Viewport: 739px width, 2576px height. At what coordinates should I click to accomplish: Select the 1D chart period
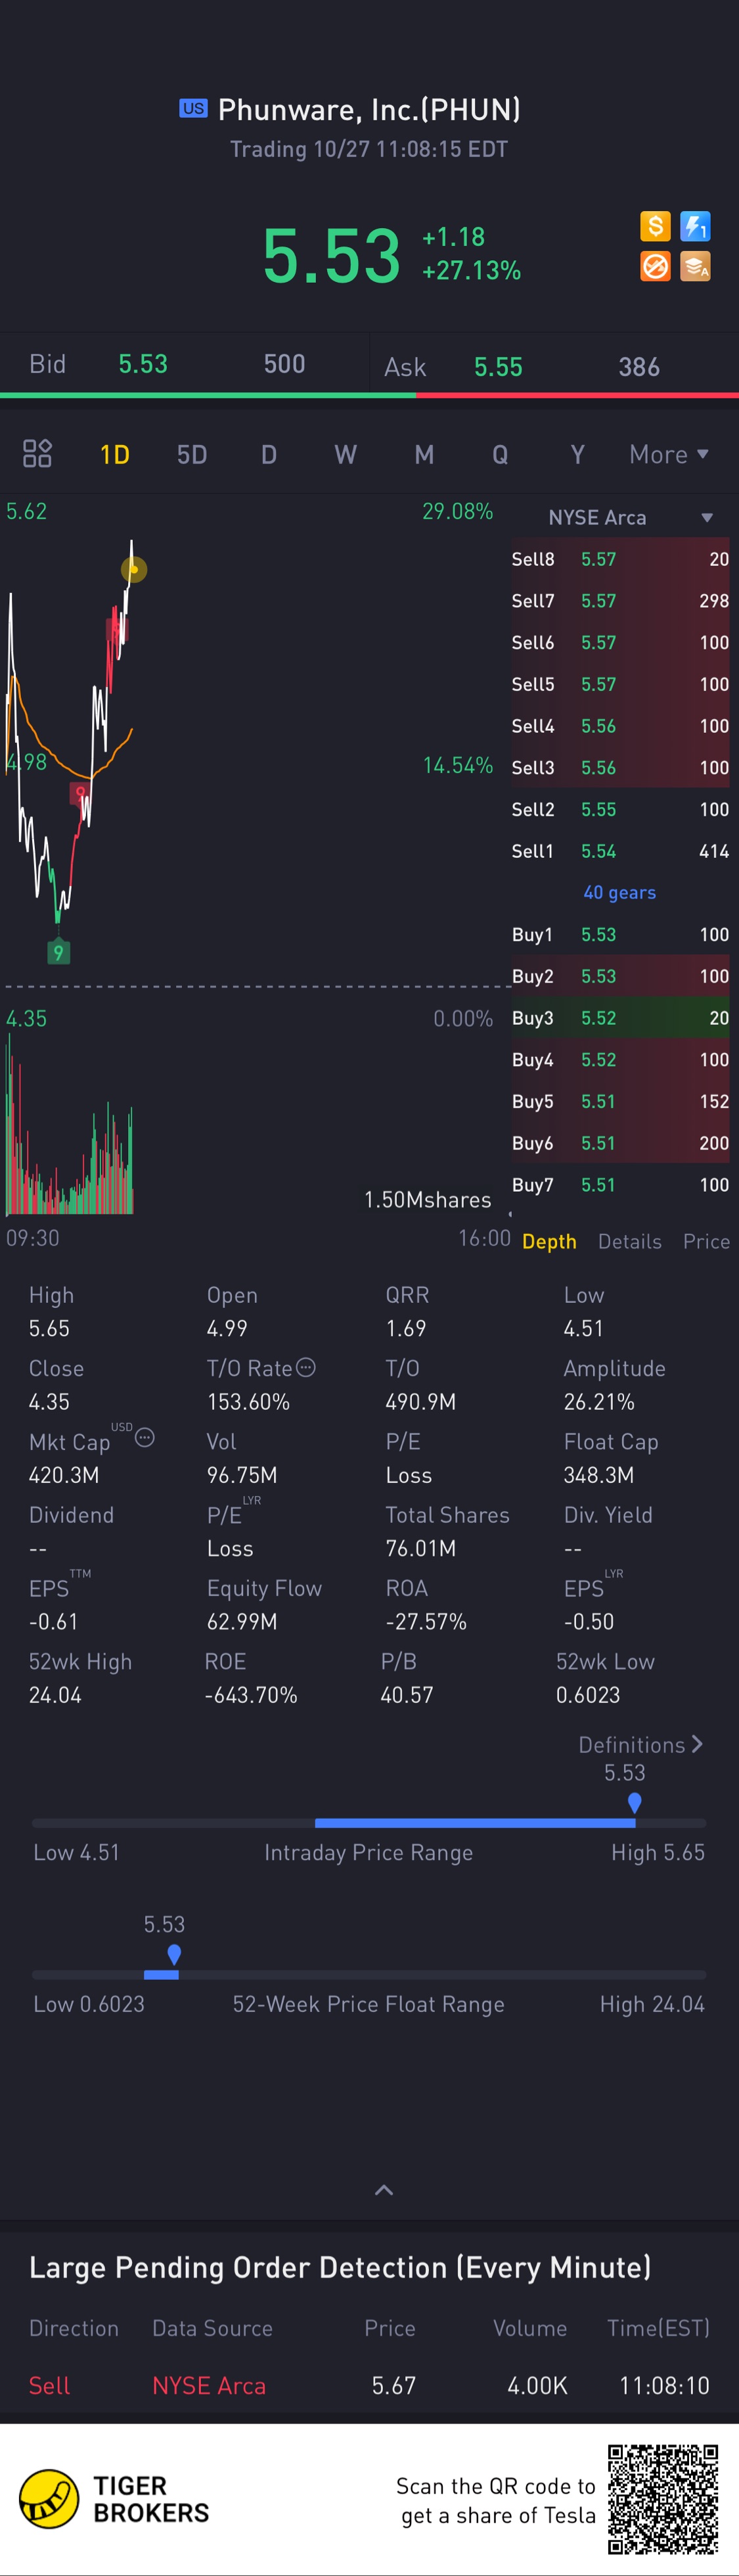click(115, 455)
